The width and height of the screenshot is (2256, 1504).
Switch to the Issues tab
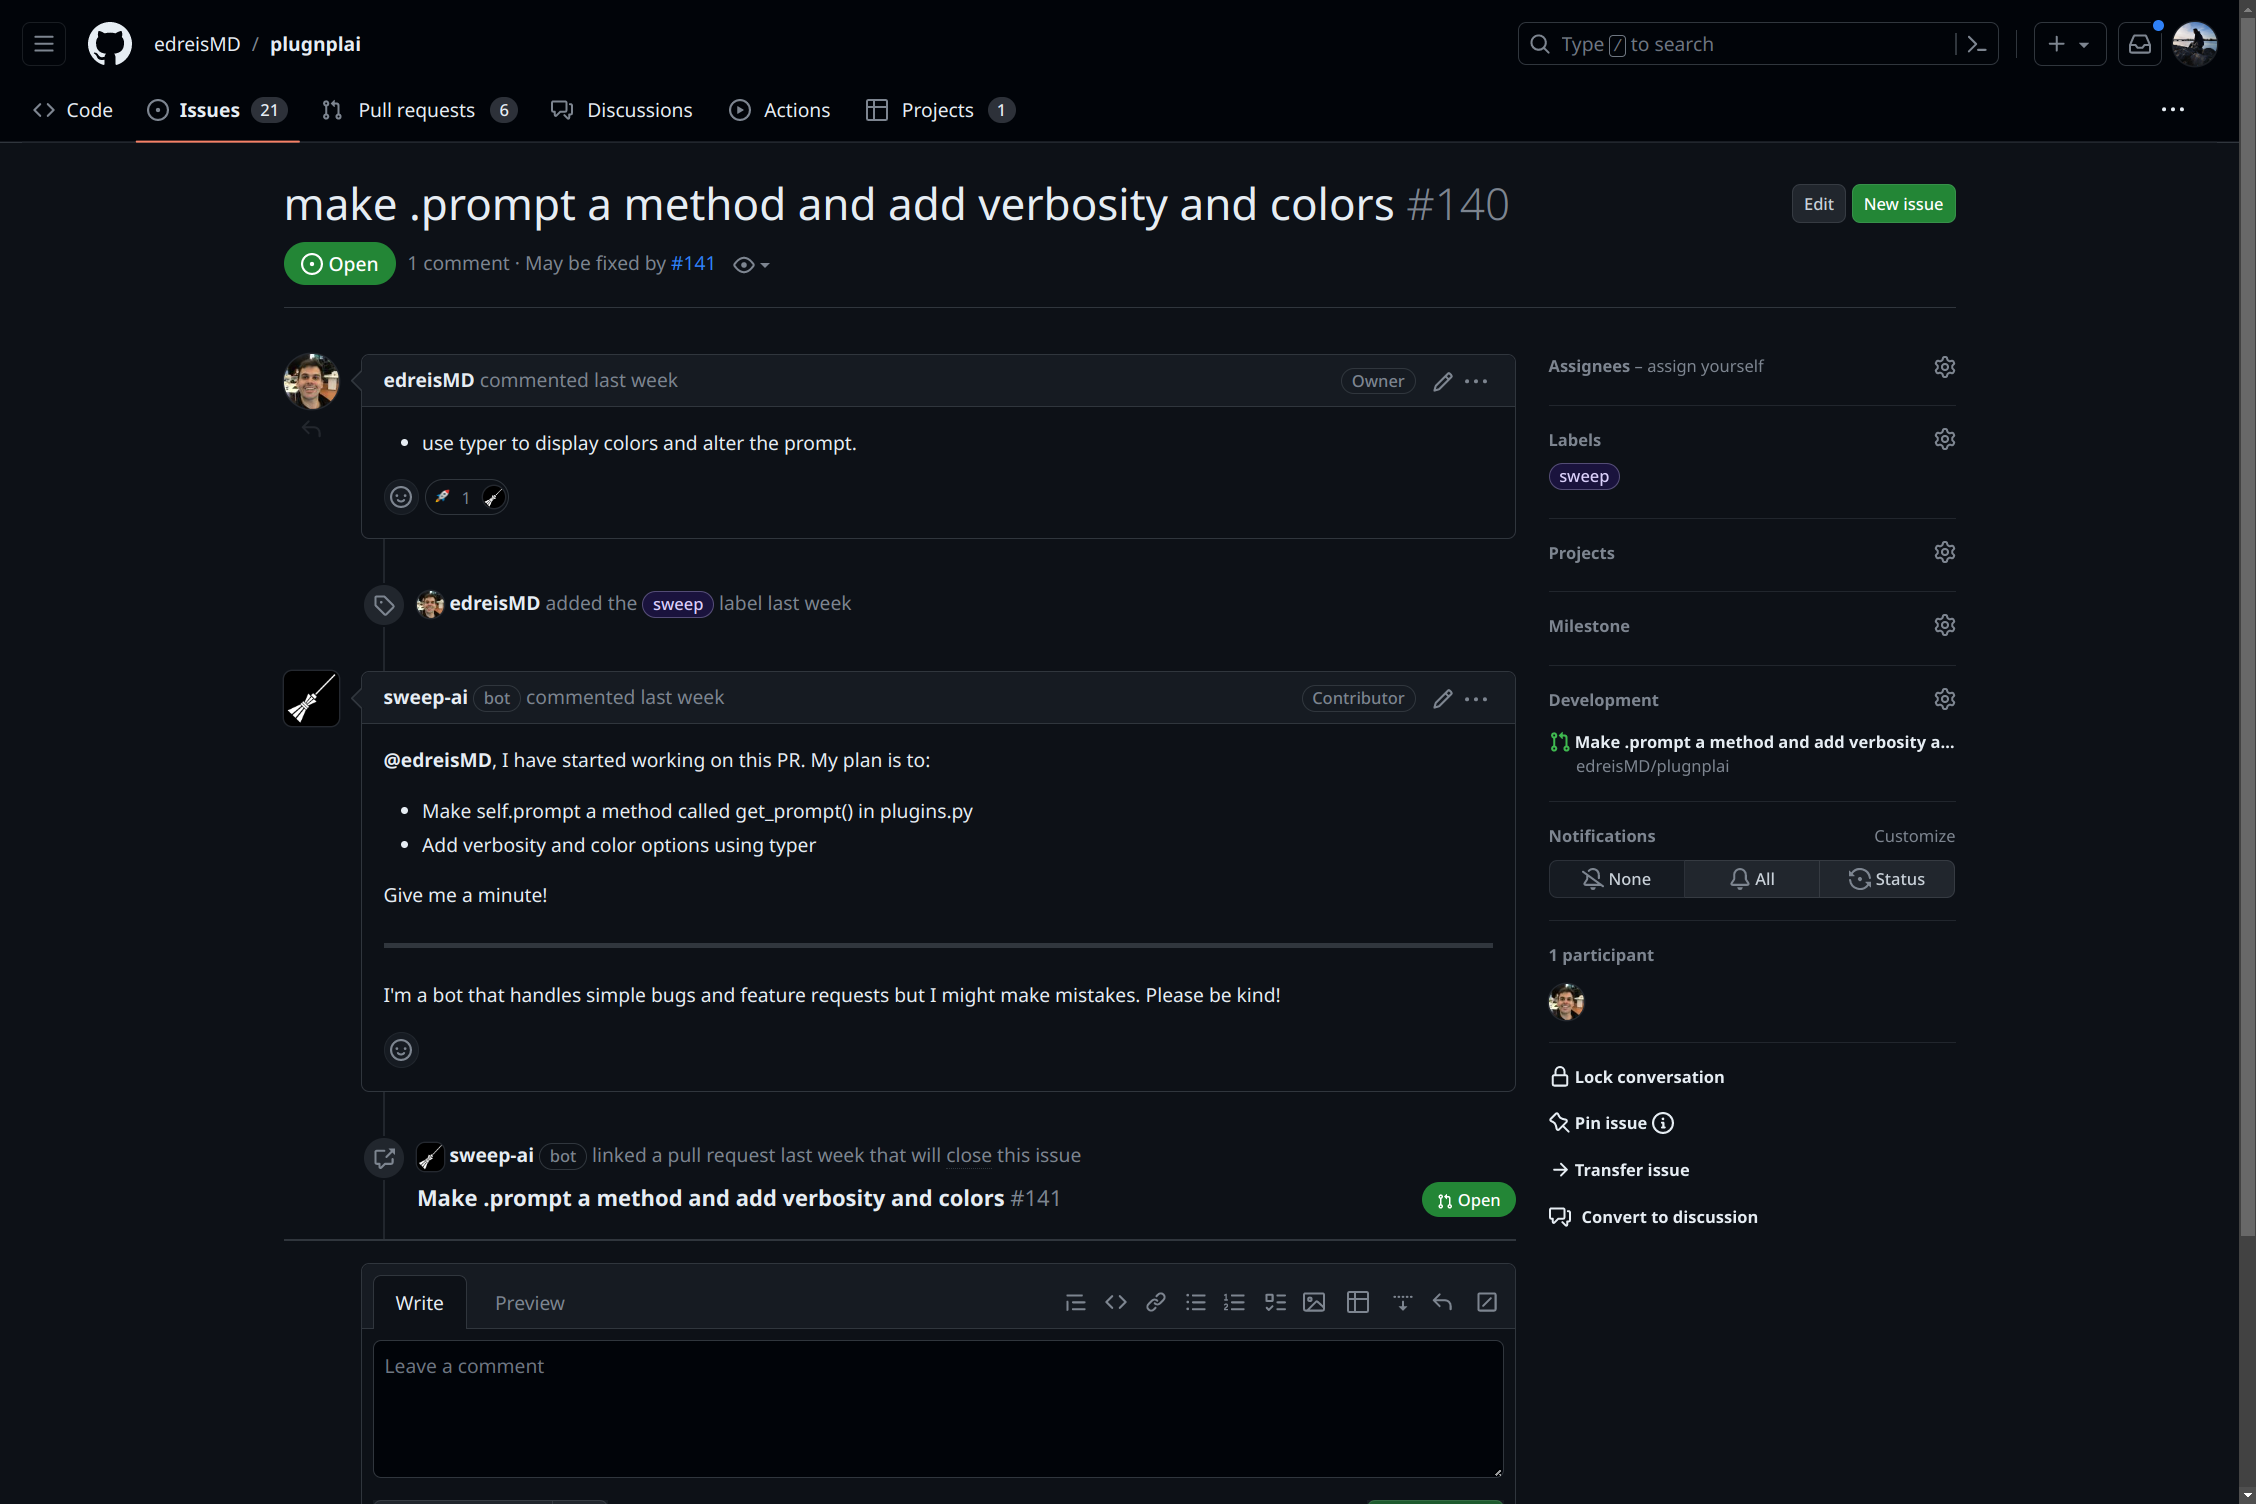217,110
